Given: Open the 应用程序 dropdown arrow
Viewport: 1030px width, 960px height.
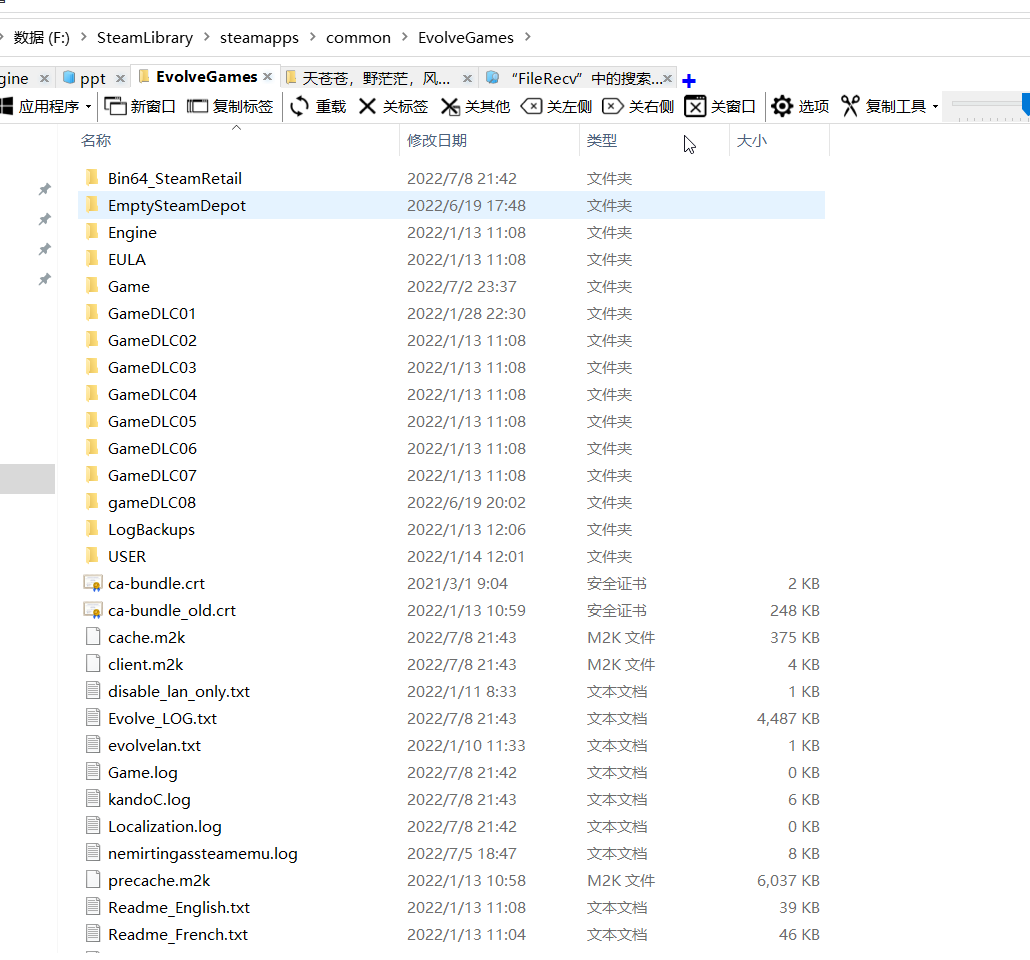Looking at the screenshot, I should (x=88, y=107).
